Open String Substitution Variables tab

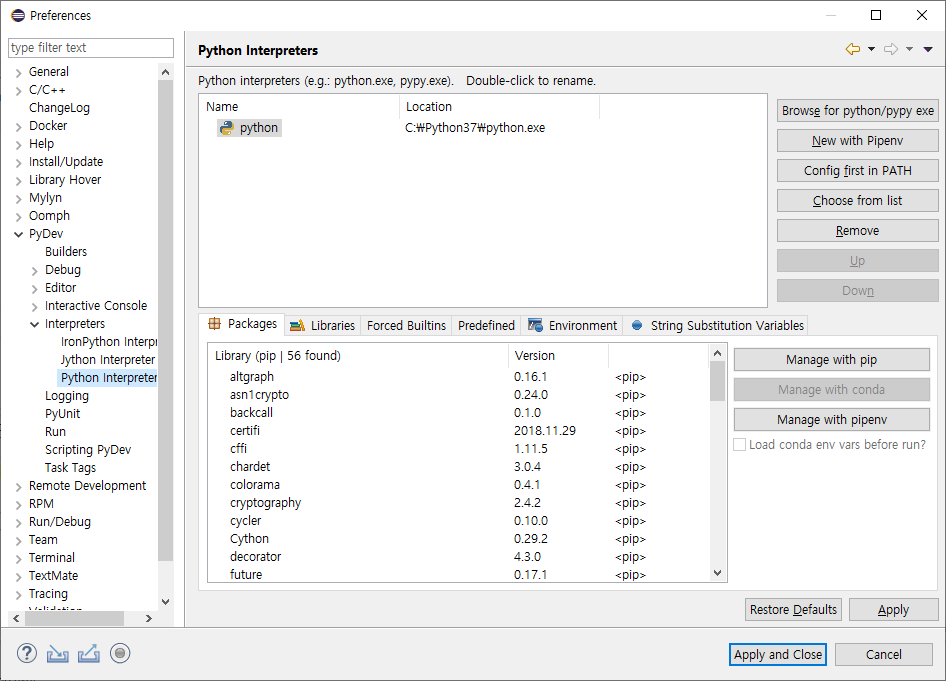click(x=717, y=326)
